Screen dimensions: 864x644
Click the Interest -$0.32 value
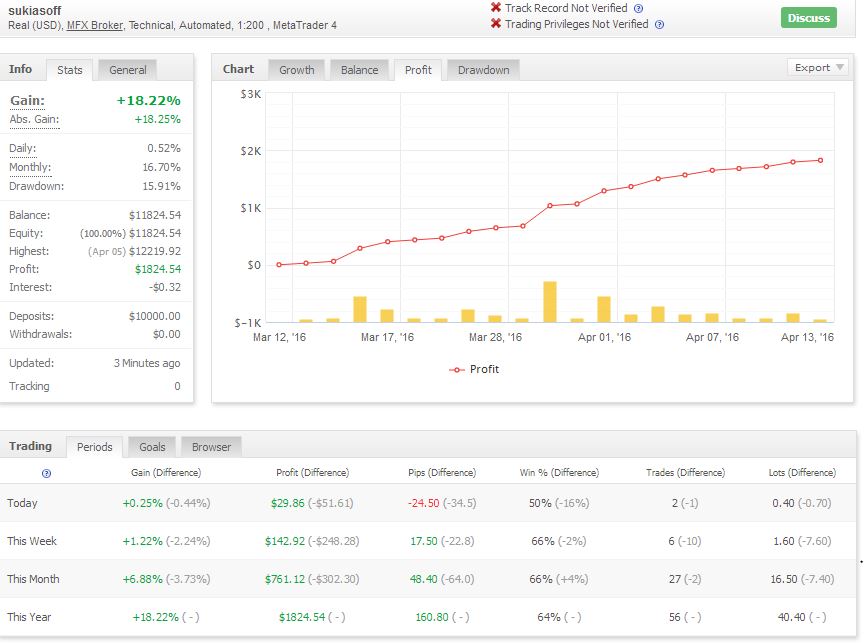point(165,288)
